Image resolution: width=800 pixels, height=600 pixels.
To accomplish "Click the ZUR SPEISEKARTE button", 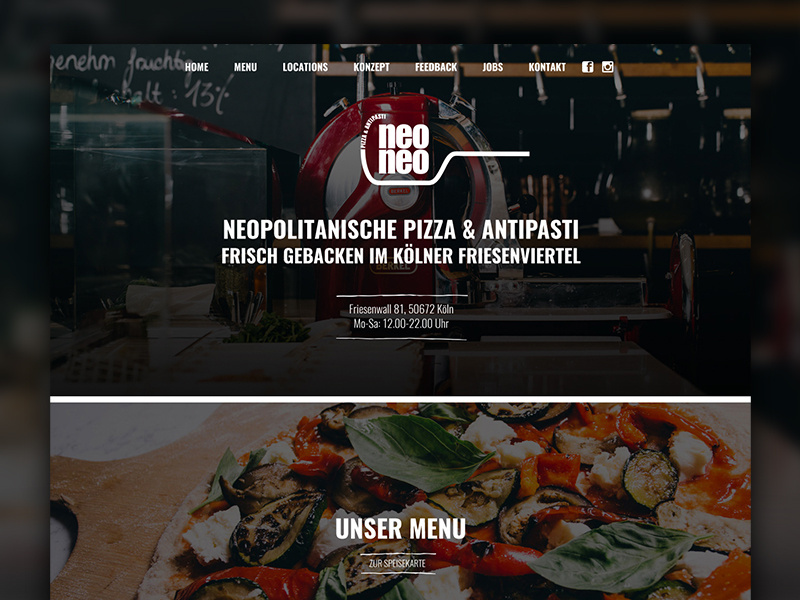I will (x=397, y=563).
